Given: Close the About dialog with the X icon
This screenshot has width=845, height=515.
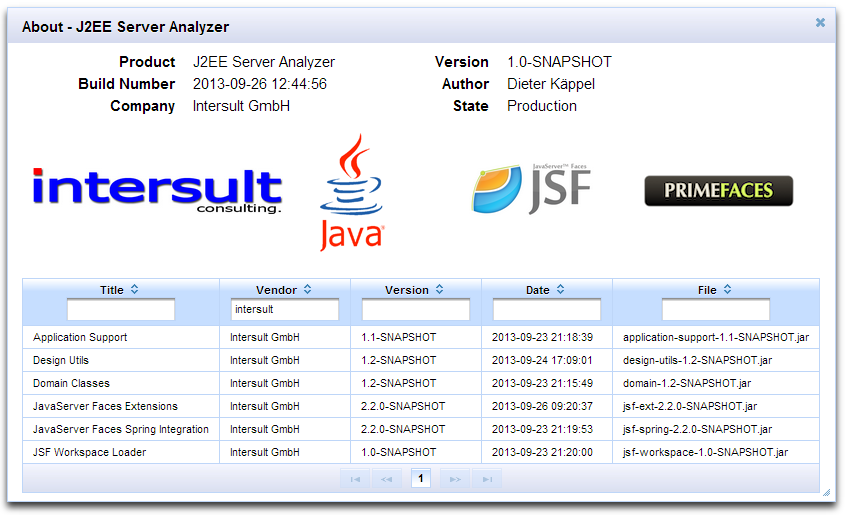Looking at the screenshot, I should pos(820,23).
